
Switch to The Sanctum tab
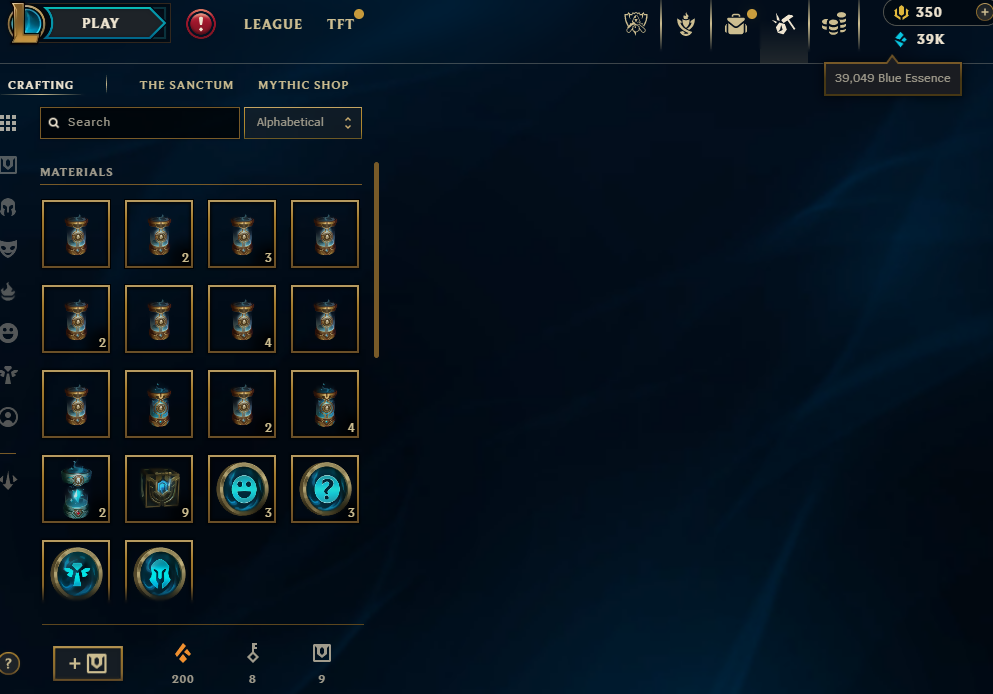click(x=186, y=85)
